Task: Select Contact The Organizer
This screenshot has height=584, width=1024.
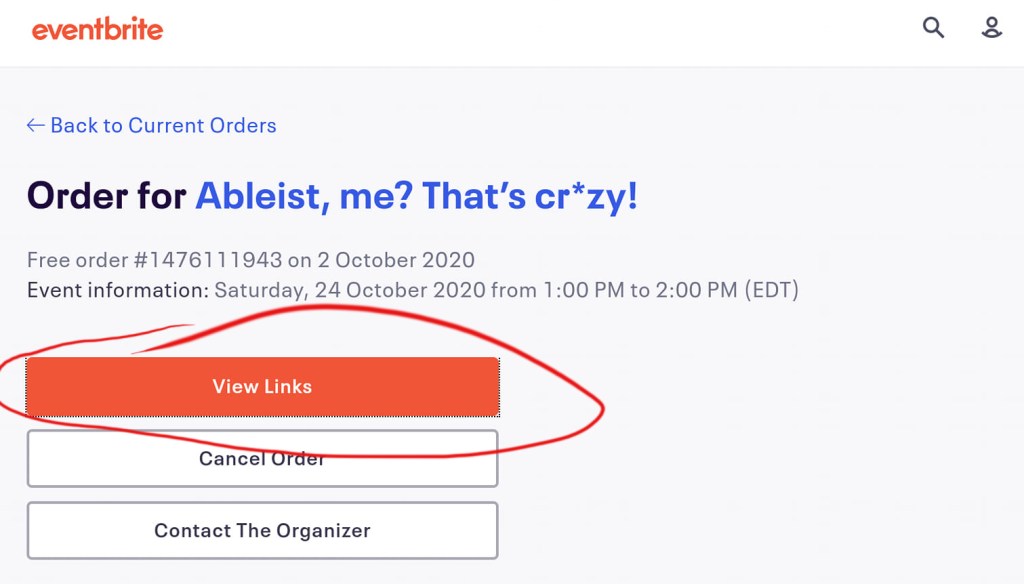Action: 262,531
